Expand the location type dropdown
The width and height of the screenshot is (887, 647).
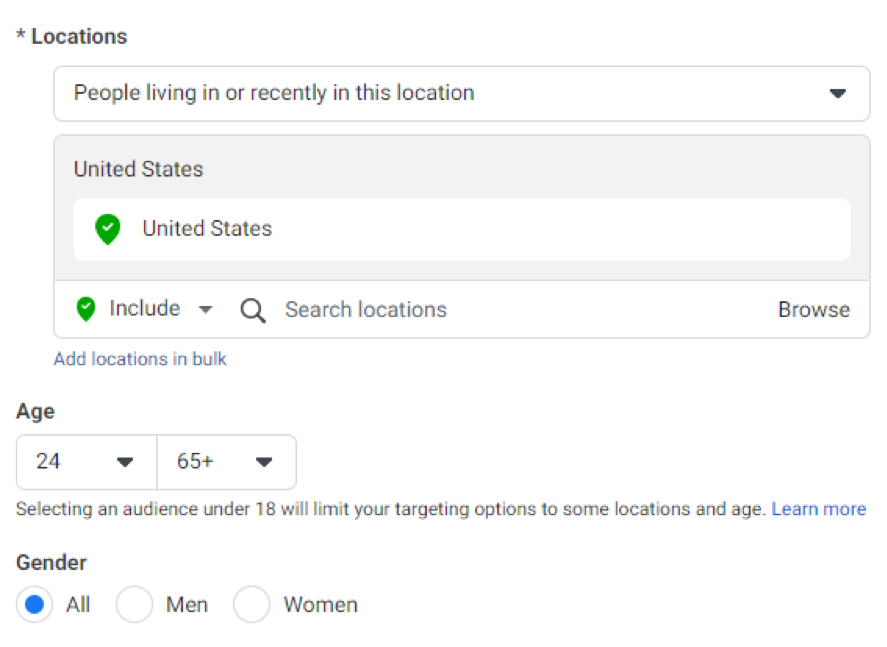click(837, 94)
